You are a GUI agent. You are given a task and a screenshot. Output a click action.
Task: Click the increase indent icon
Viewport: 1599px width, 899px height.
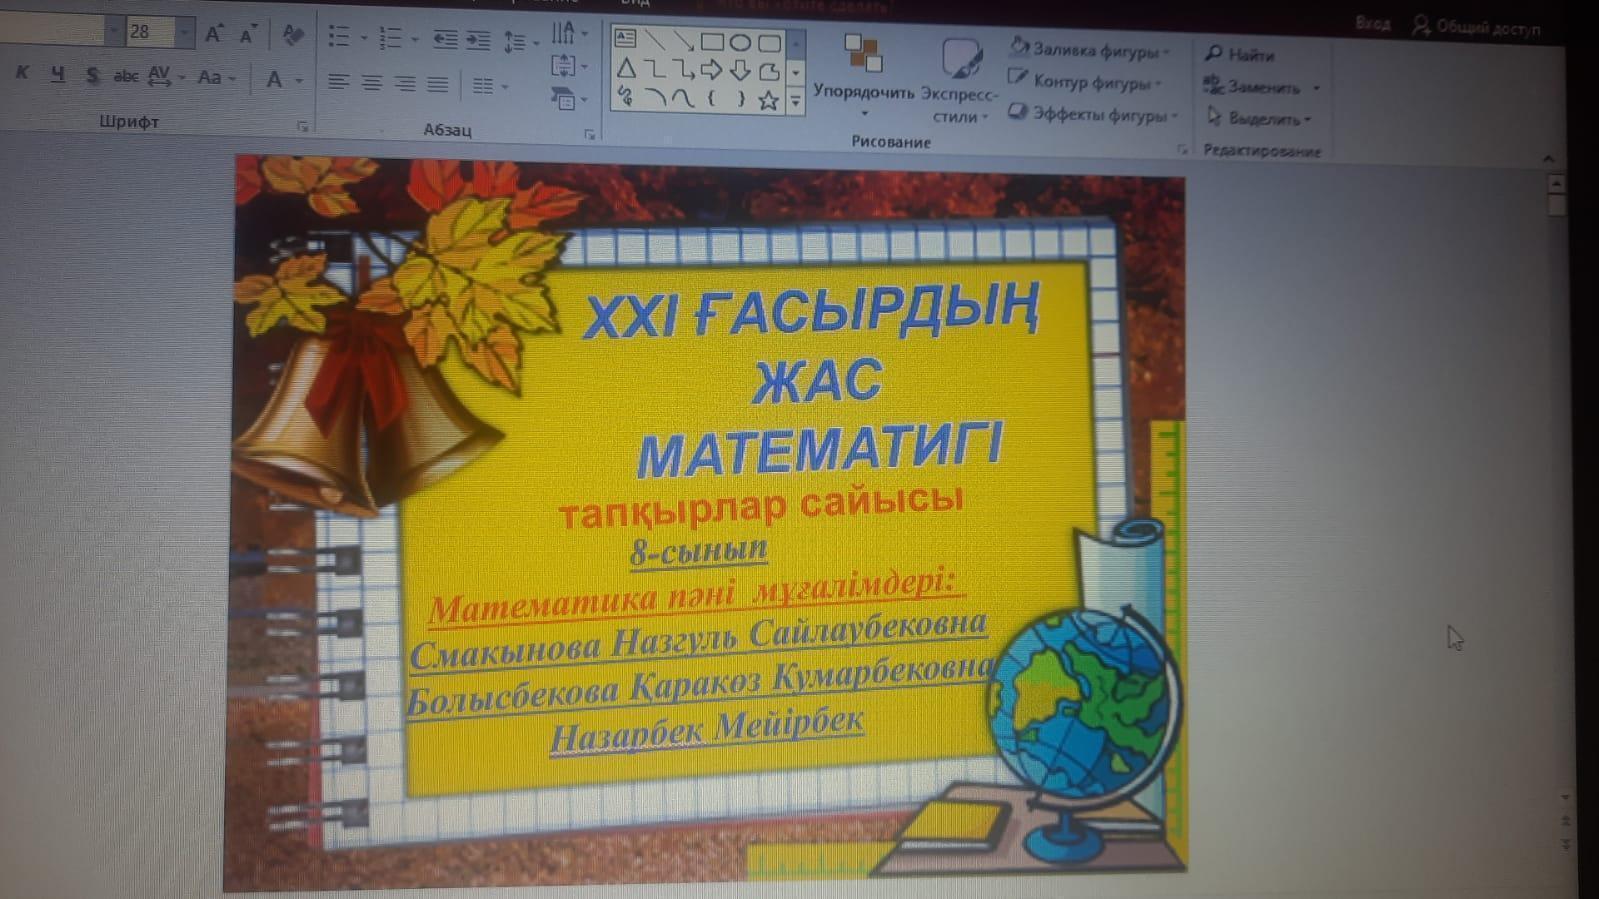click(x=478, y=40)
